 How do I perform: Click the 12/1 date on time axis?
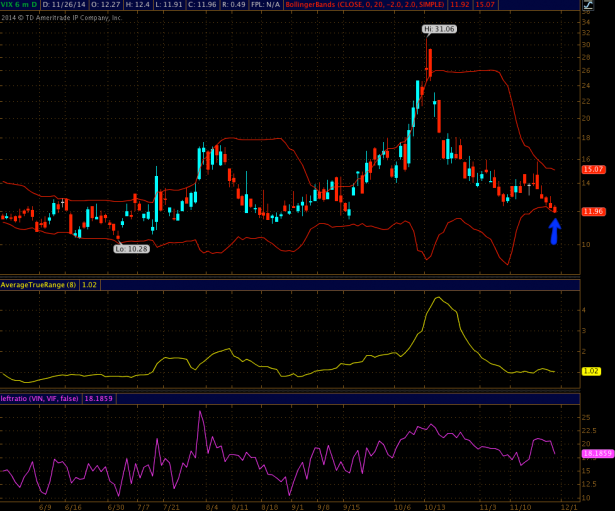pos(569,507)
